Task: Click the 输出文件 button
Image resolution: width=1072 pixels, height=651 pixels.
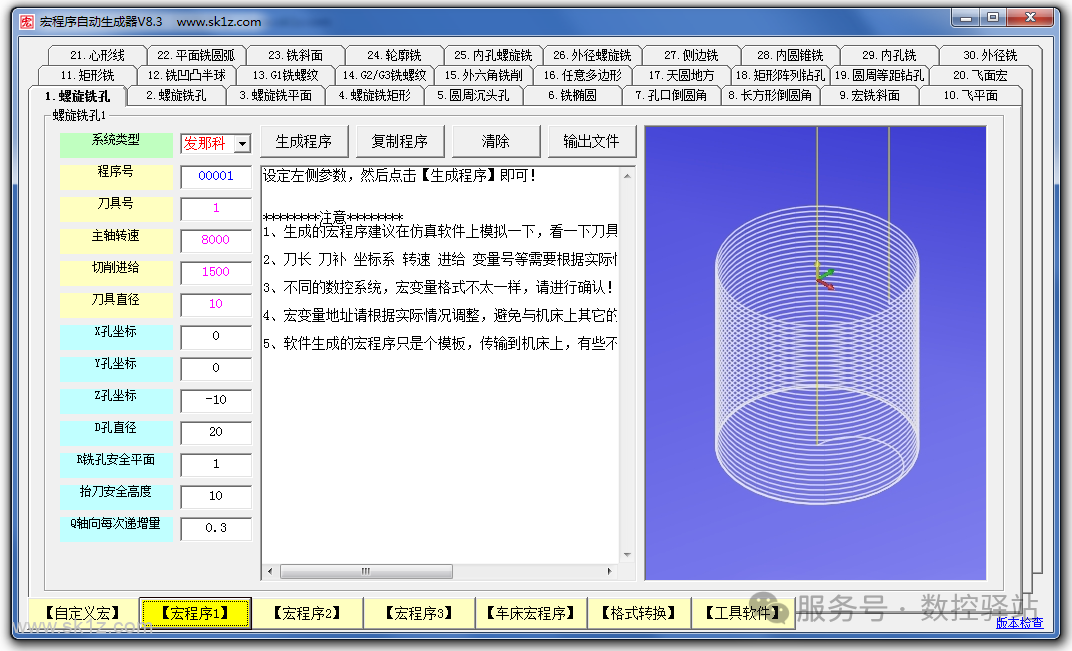Action: tap(591, 142)
